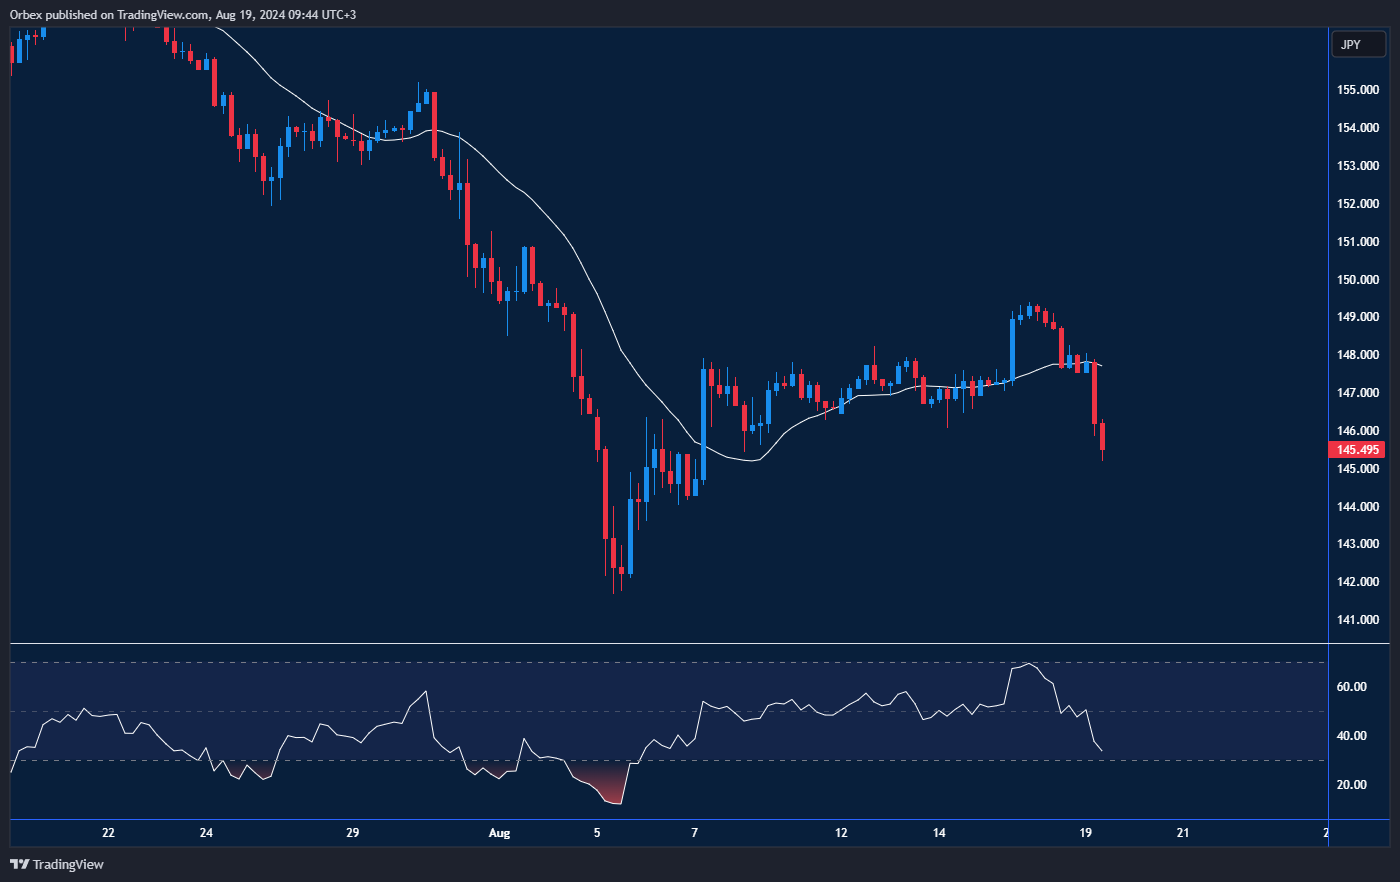Click the latest red candle at the chart's right edge

(x=1102, y=437)
